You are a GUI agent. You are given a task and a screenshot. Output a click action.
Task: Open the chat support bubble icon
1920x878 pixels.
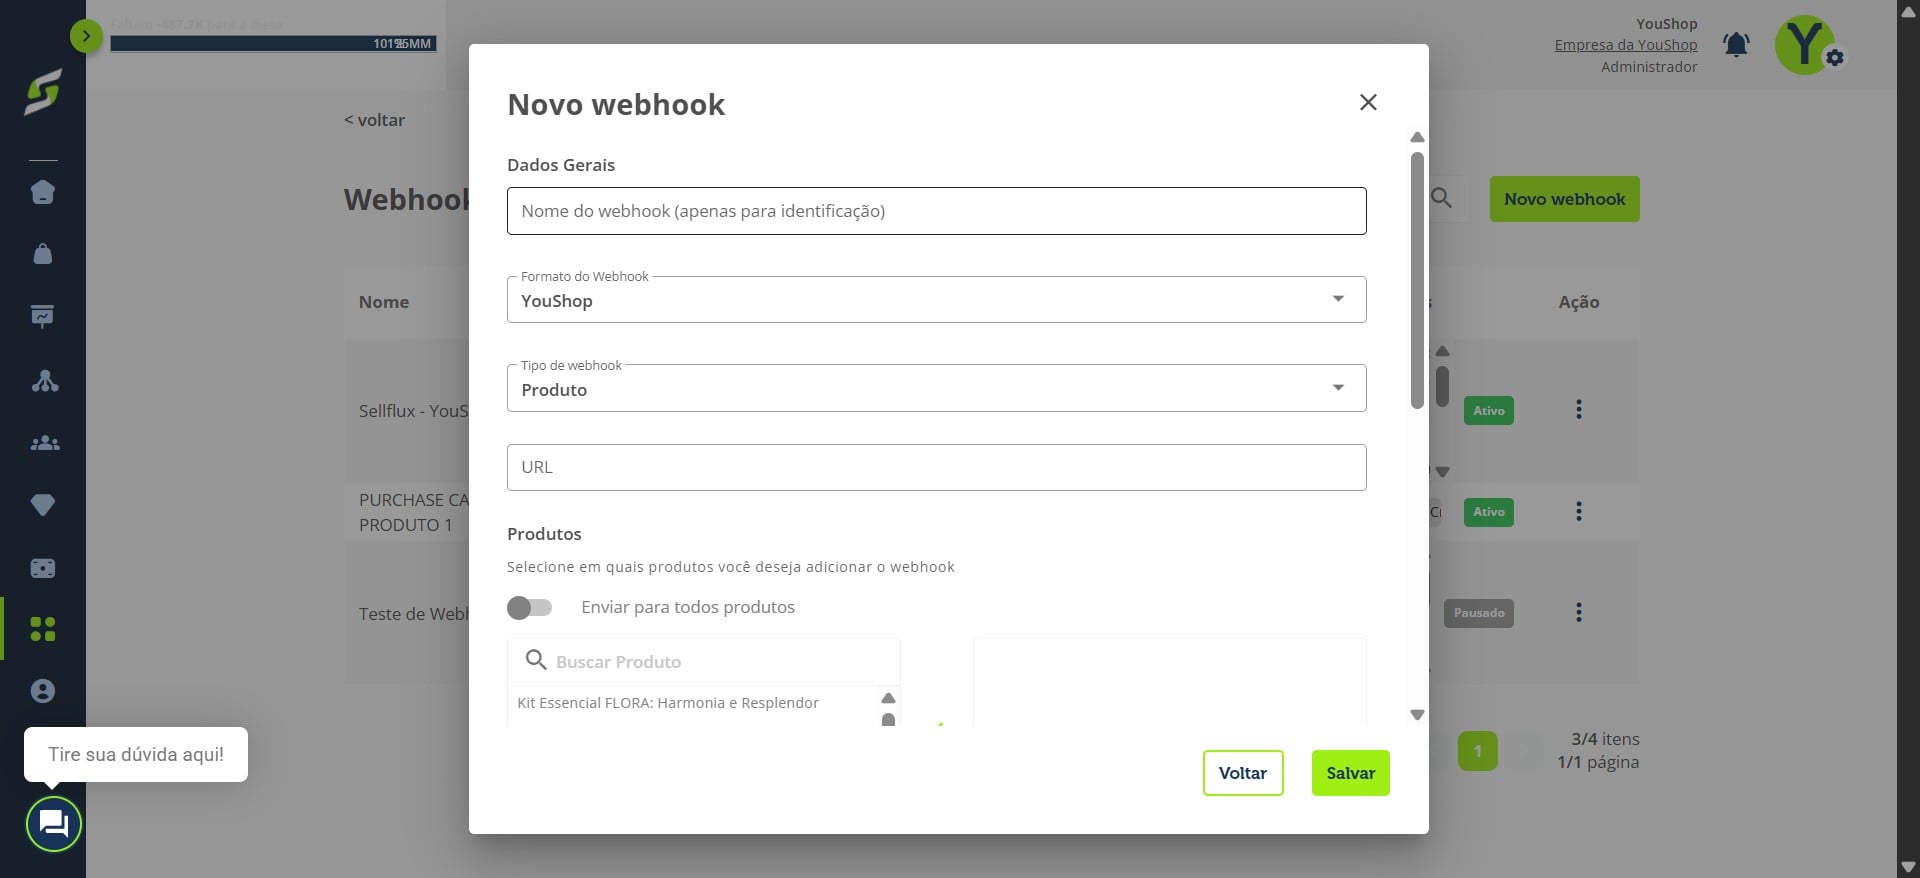point(53,824)
